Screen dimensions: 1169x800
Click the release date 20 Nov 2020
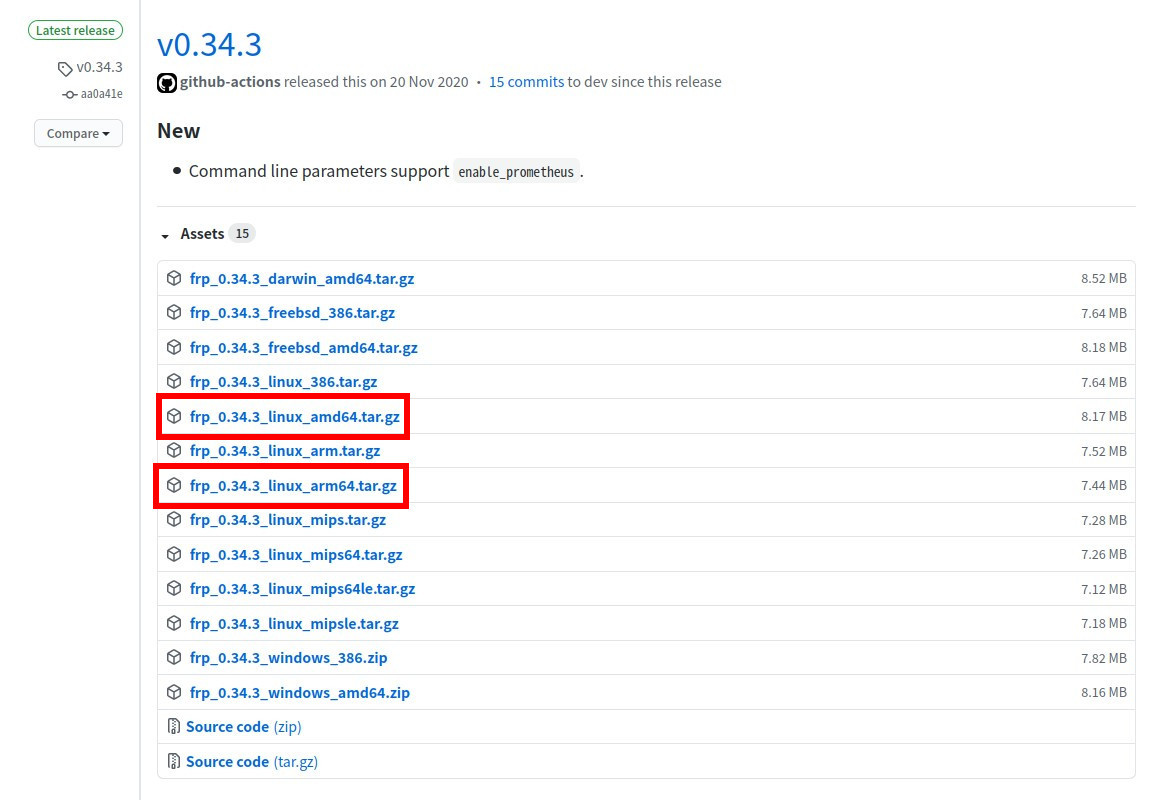429,82
